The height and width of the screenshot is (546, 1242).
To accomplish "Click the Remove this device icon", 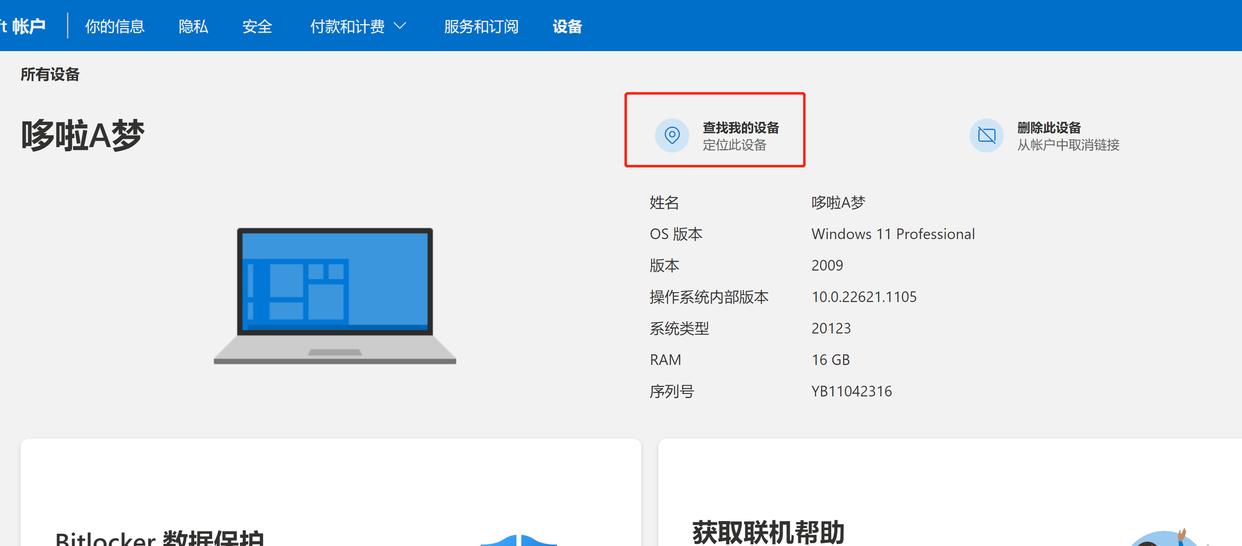I will (986, 135).
